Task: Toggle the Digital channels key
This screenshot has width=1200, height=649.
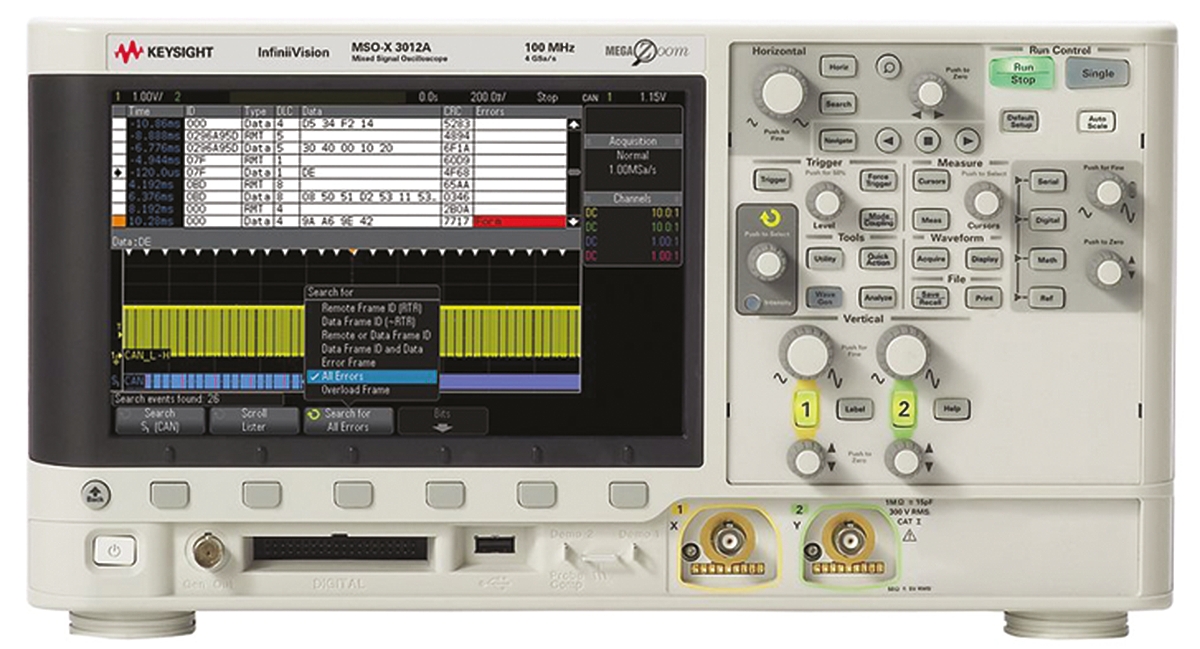Action: click(1048, 220)
